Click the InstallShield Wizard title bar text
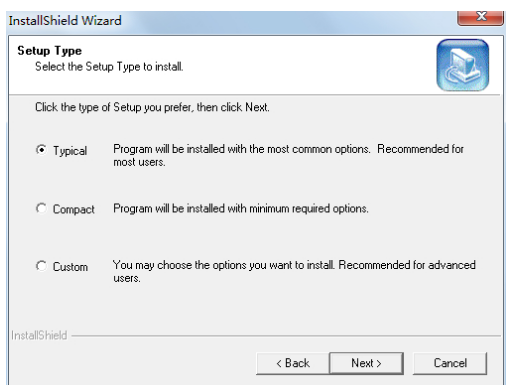The image size is (510, 385). click(65, 21)
